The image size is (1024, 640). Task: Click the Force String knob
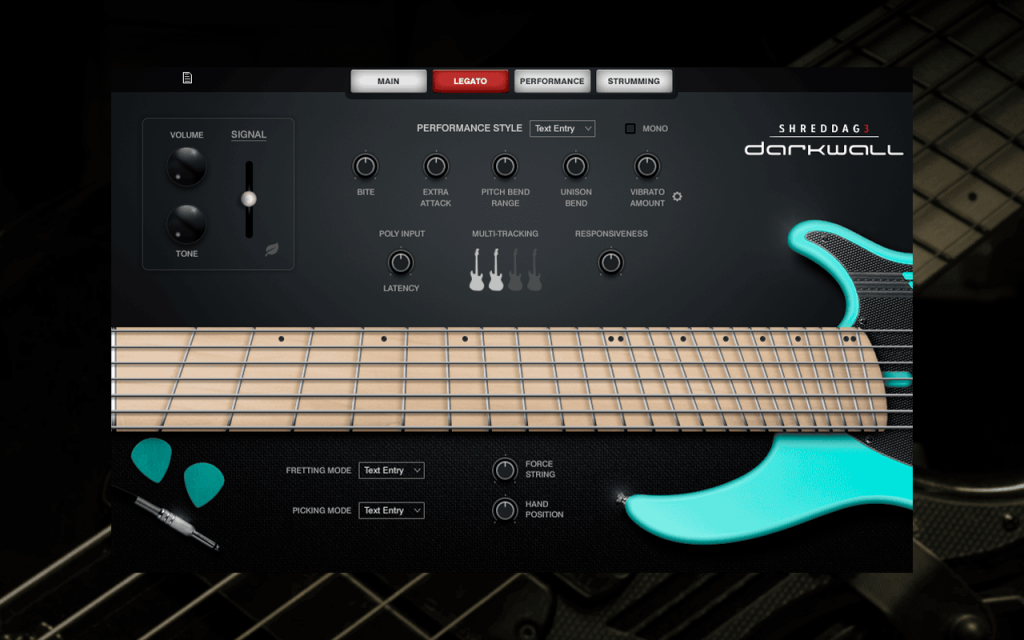[x=505, y=470]
